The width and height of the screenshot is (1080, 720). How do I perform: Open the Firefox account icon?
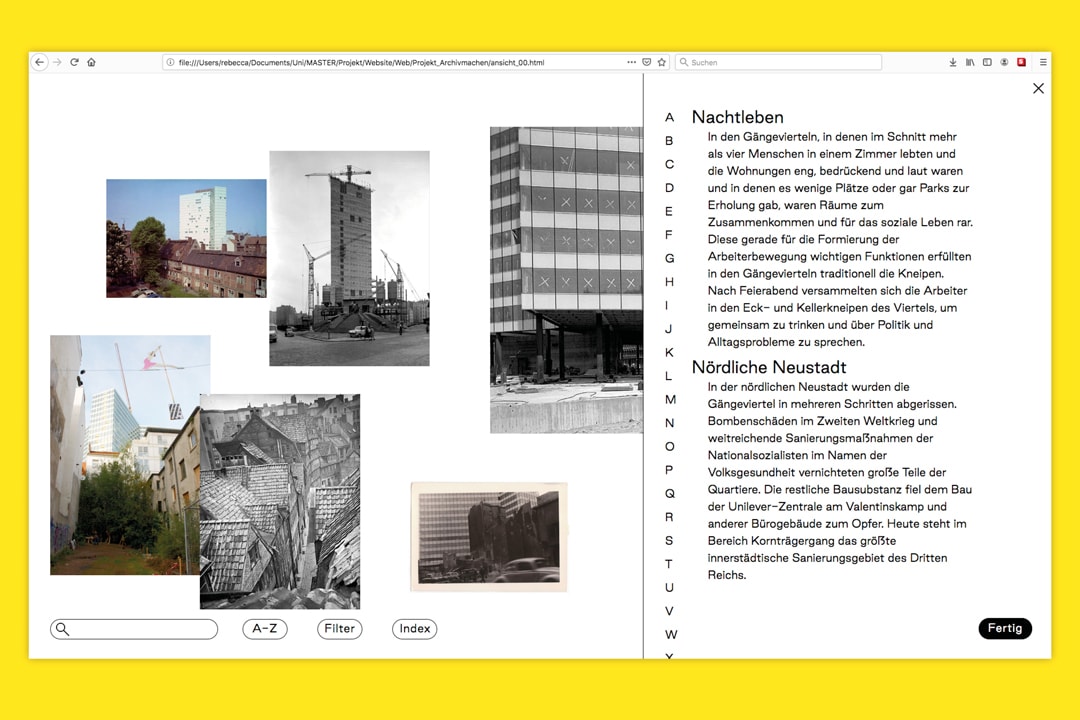click(1004, 62)
